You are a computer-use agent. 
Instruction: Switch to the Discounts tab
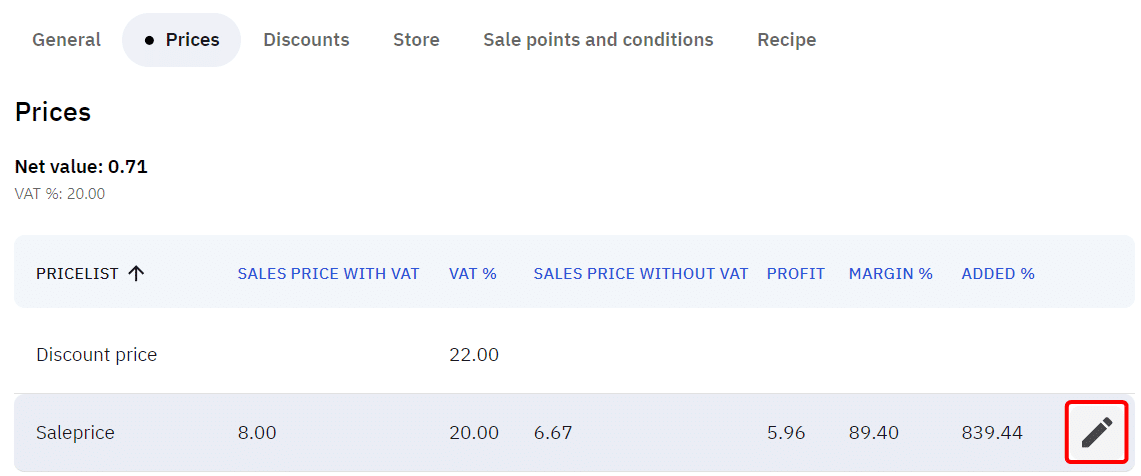(x=306, y=40)
